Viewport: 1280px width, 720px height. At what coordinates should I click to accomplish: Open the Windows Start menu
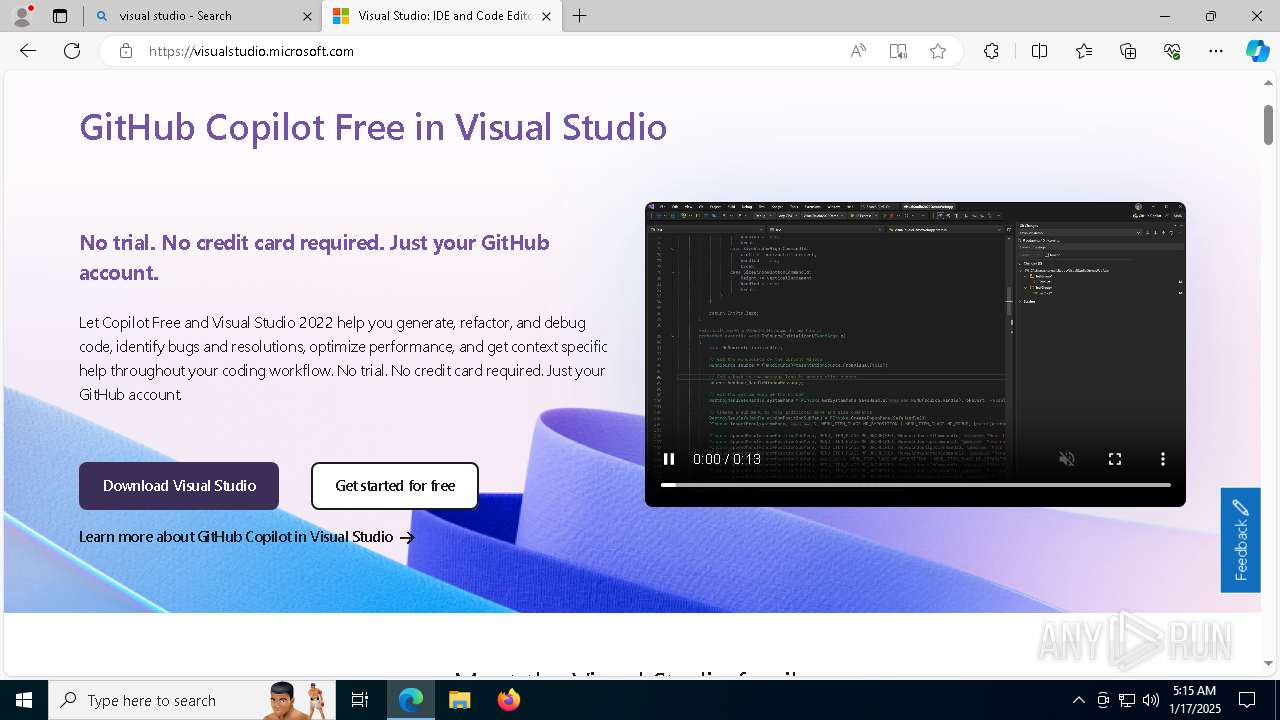click(x=24, y=700)
